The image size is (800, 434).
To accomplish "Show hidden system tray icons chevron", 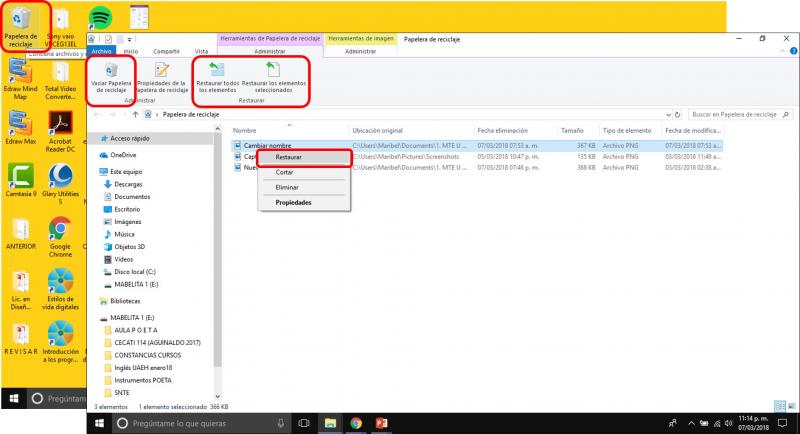I will (x=691, y=423).
